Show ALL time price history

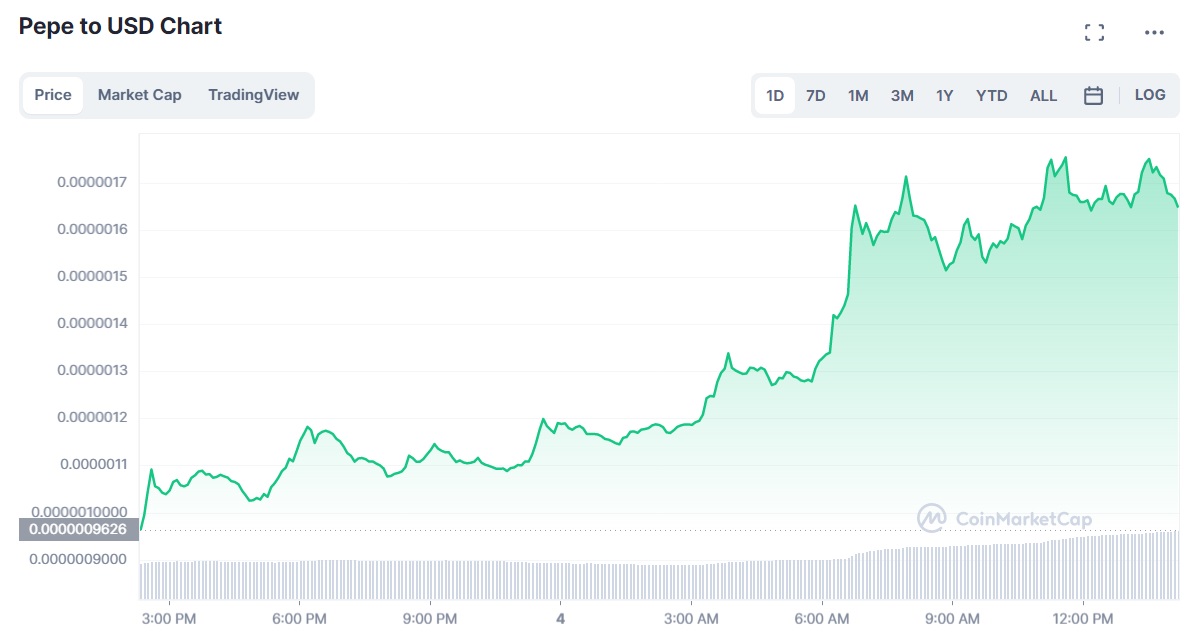[1043, 96]
